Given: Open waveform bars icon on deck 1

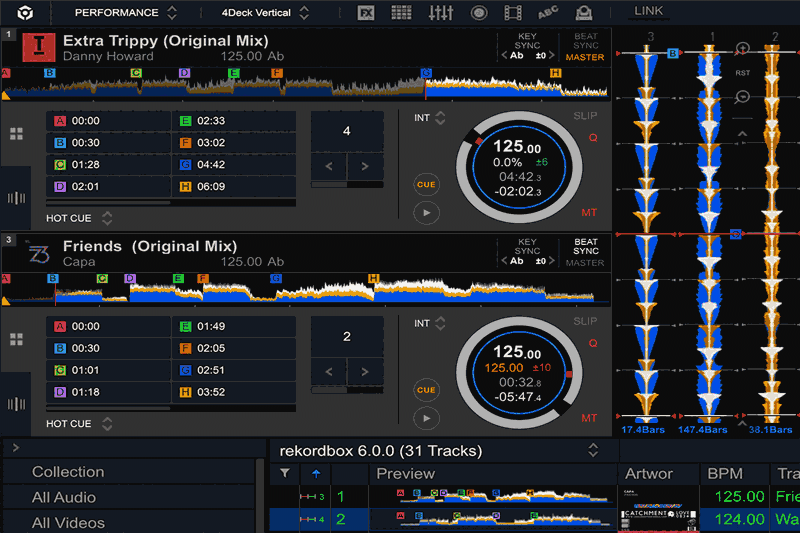Looking at the screenshot, I should coord(16,198).
